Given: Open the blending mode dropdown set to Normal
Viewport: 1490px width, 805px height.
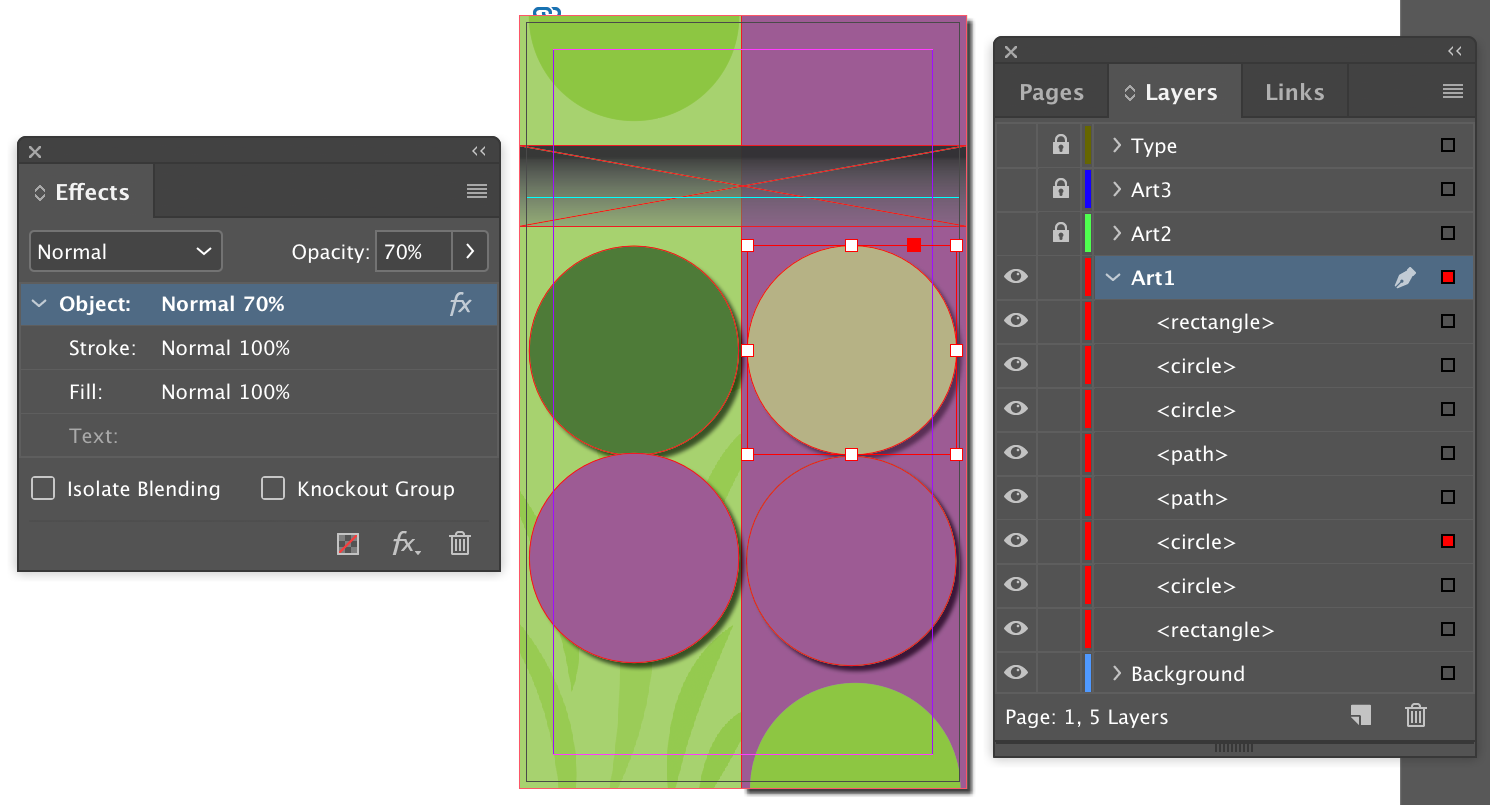Looking at the screenshot, I should point(126,252).
